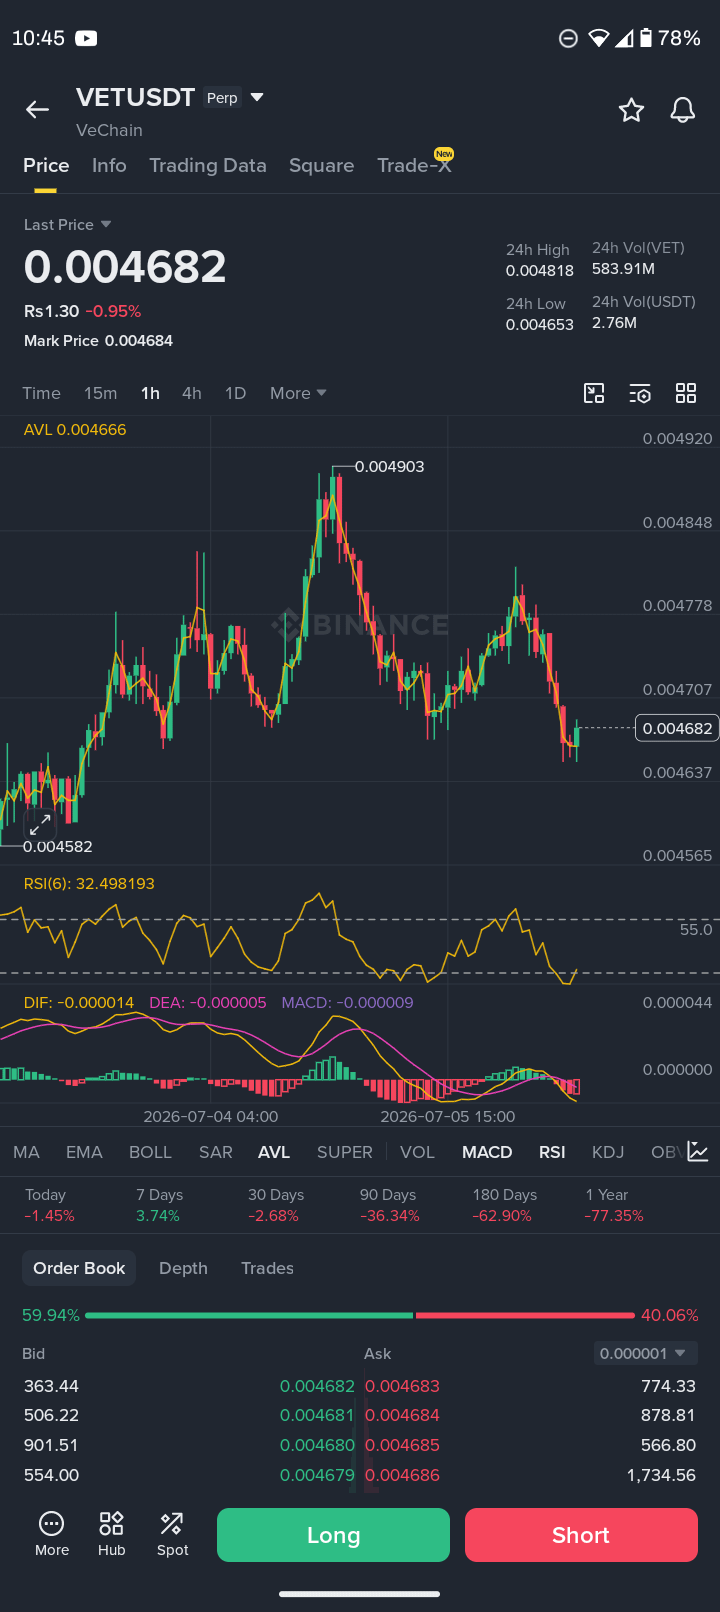Viewport: 720px width, 1612px height.
Task: Select bid price 0.004682
Action: click(317, 1386)
